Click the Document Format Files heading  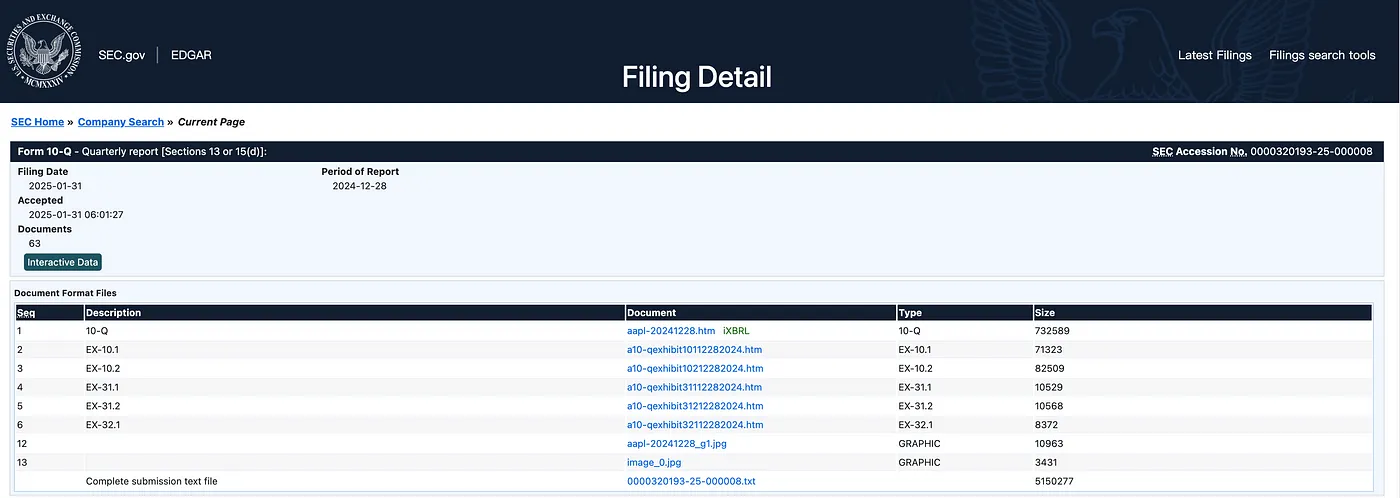click(65, 293)
